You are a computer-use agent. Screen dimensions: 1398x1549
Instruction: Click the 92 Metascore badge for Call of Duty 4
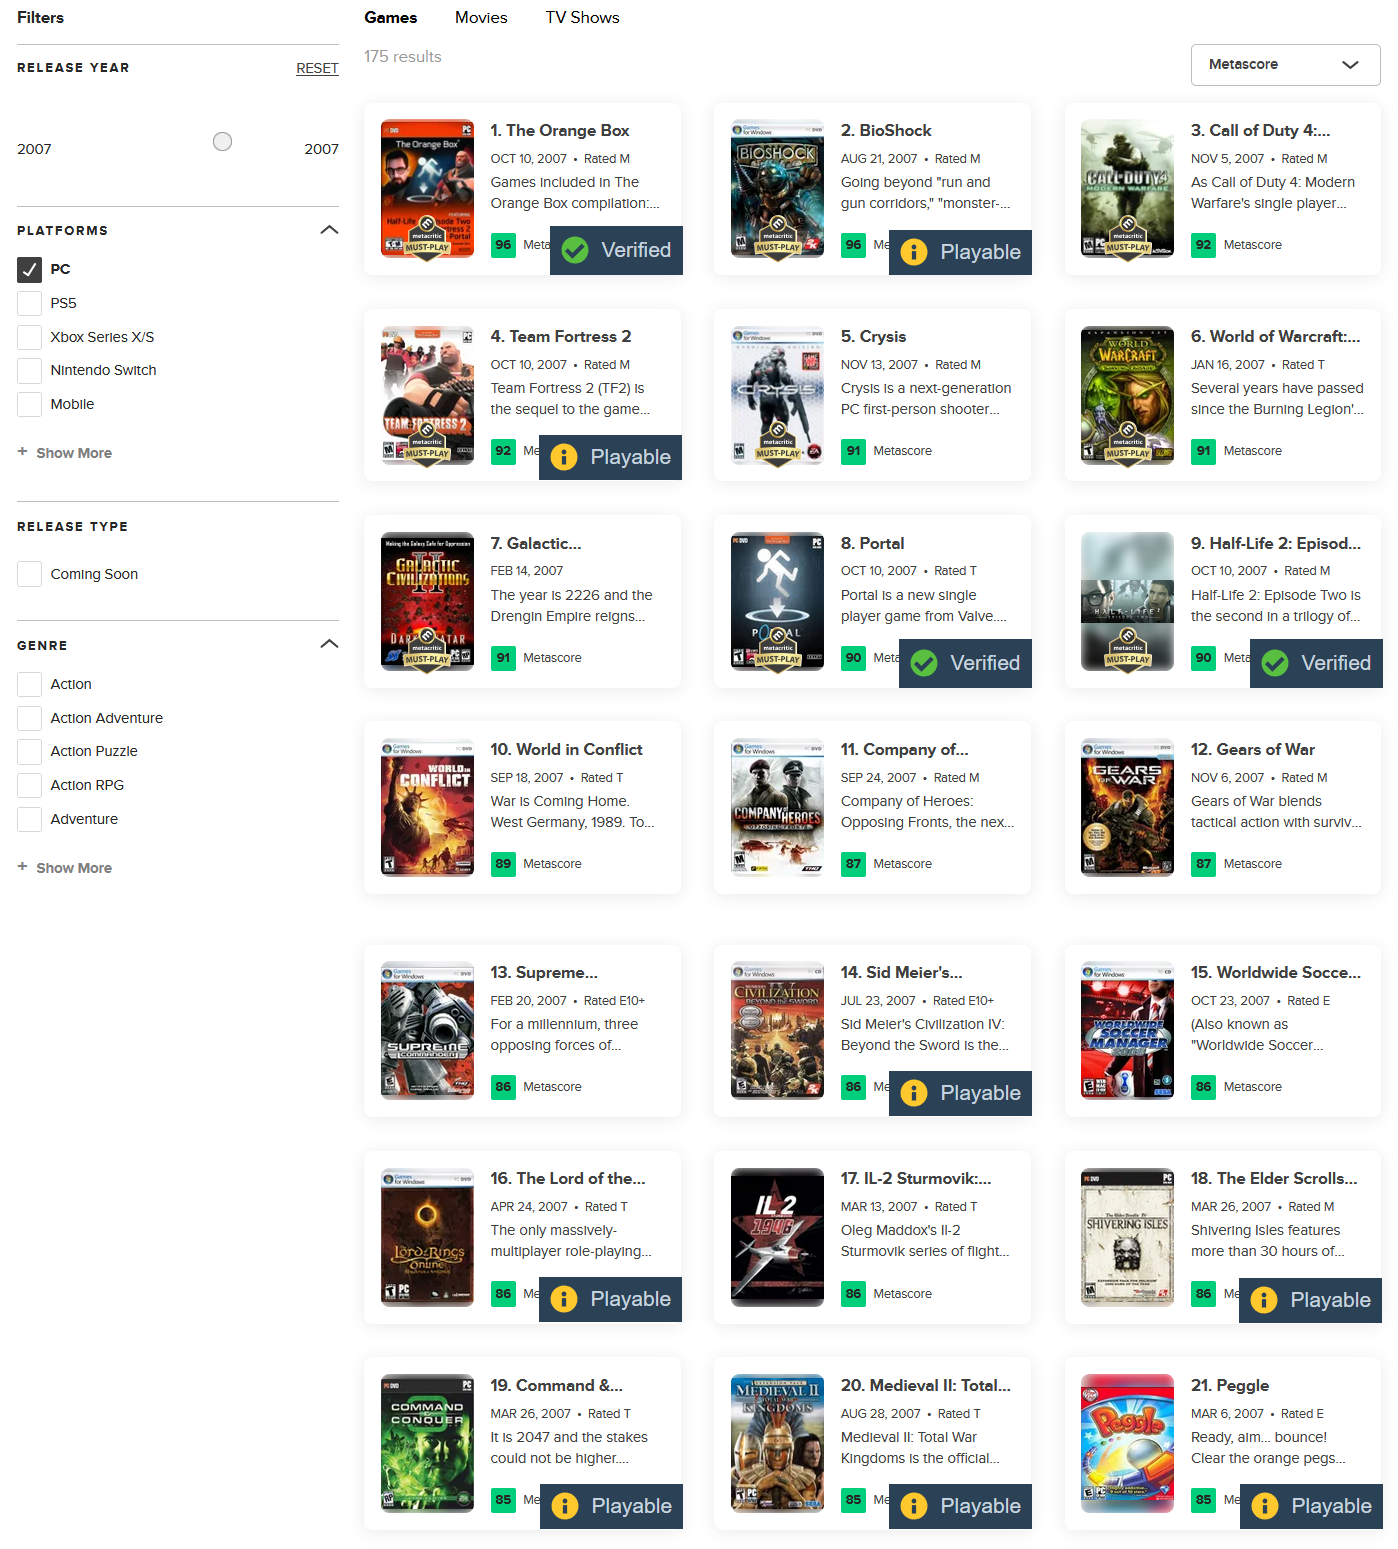point(1203,245)
